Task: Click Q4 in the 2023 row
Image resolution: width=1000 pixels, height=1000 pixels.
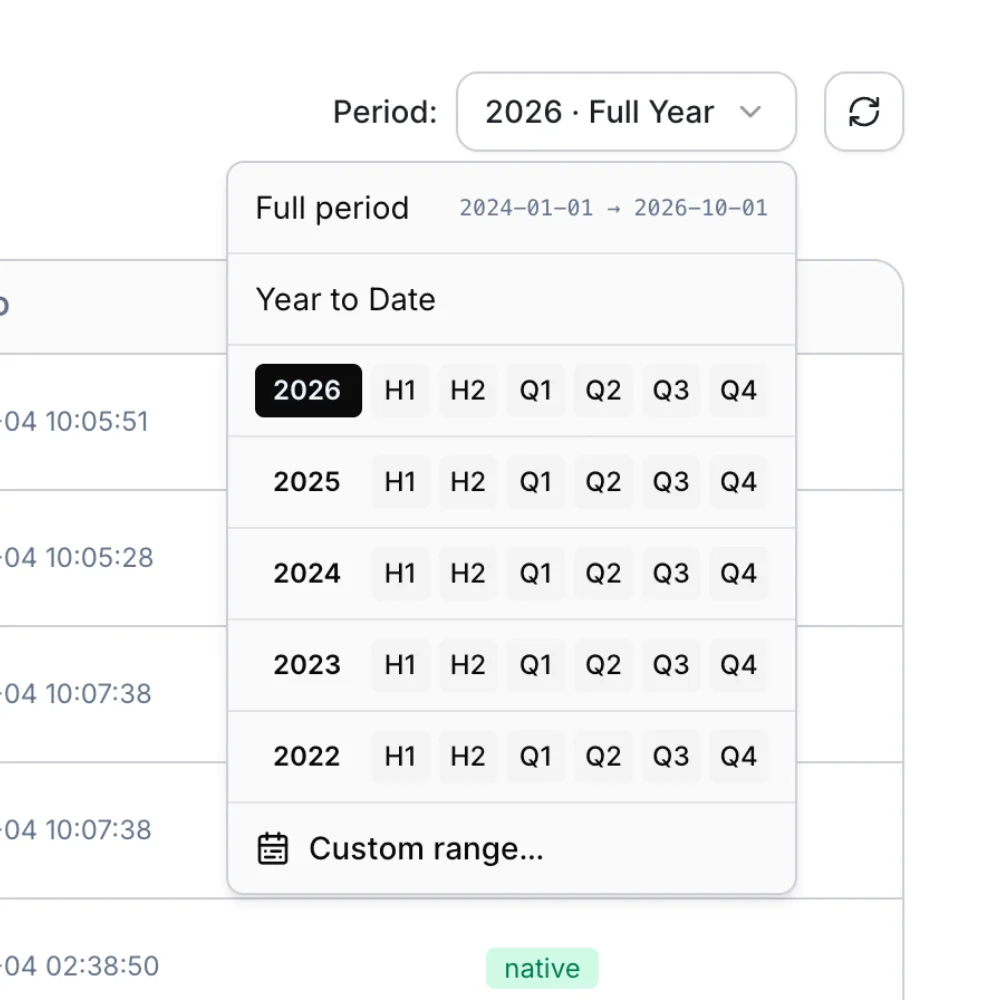Action: pyautogui.click(x=739, y=665)
